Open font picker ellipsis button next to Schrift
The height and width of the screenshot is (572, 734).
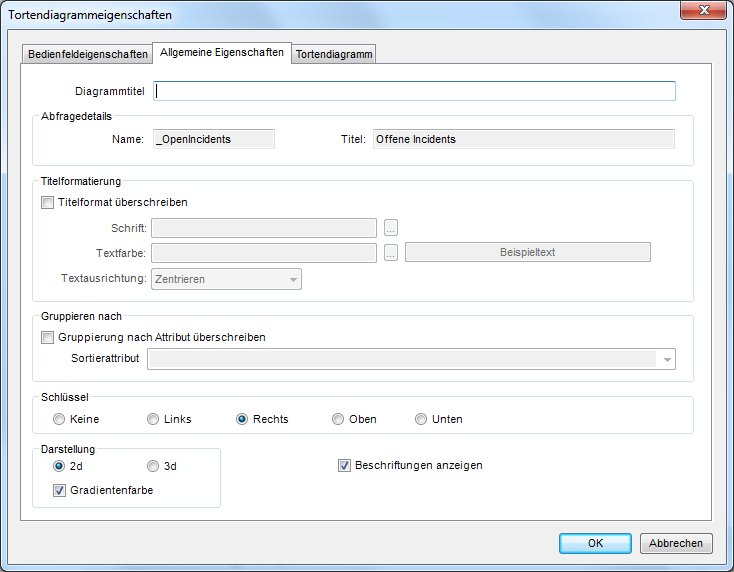(x=391, y=228)
